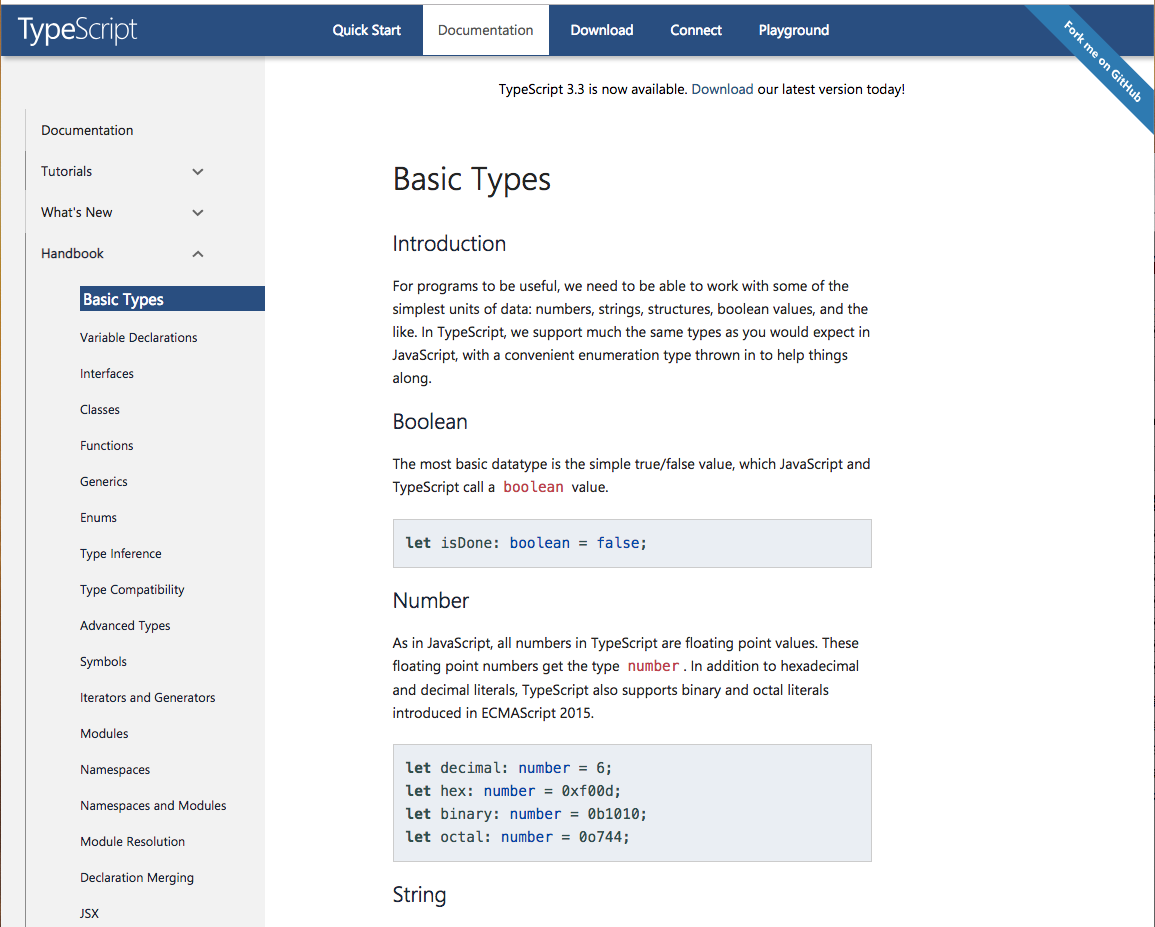Open the Connect page from the navigation bar
Screen dimensions: 1155x927
pyautogui.click(x=695, y=30)
